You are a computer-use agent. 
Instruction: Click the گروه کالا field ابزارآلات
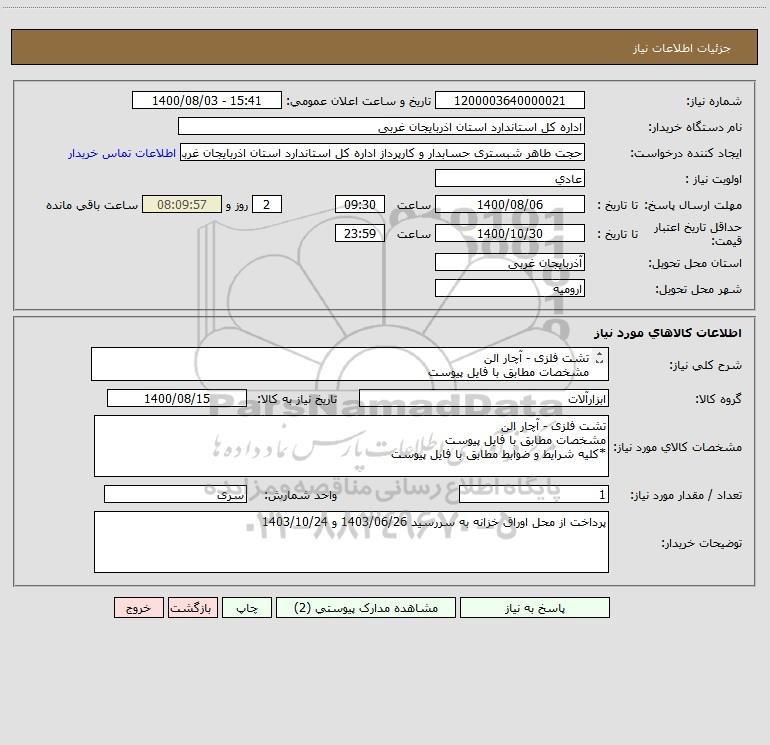point(484,398)
